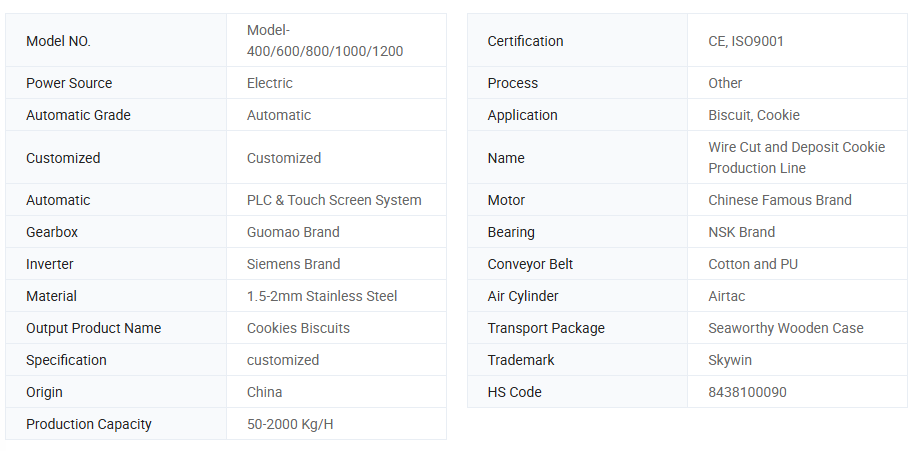
Task: Select the Siemens Brand inverter value
Action: 293,264
